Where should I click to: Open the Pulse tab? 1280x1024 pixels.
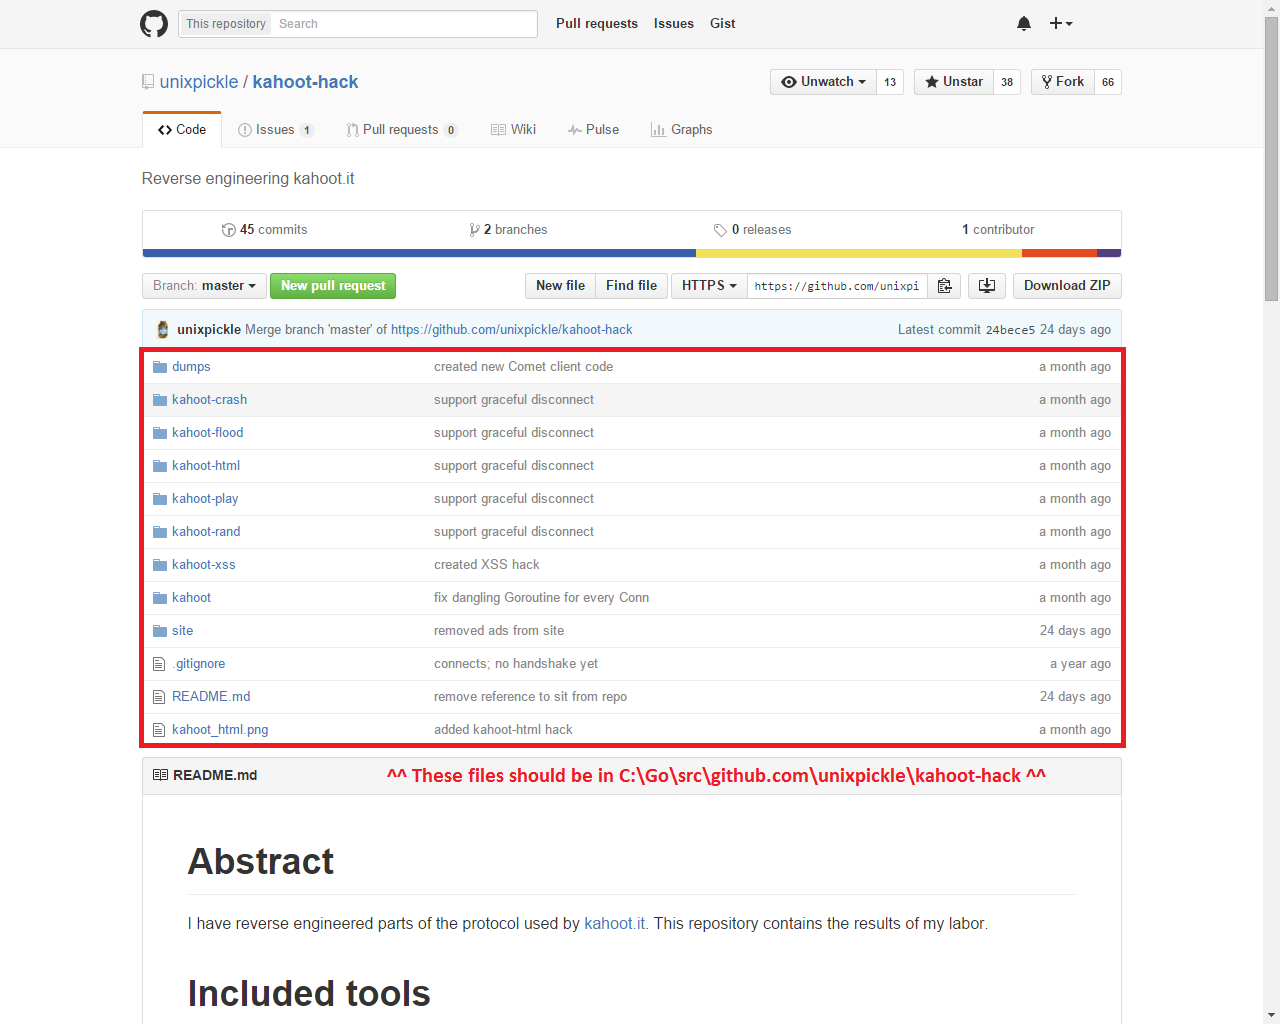click(x=593, y=130)
